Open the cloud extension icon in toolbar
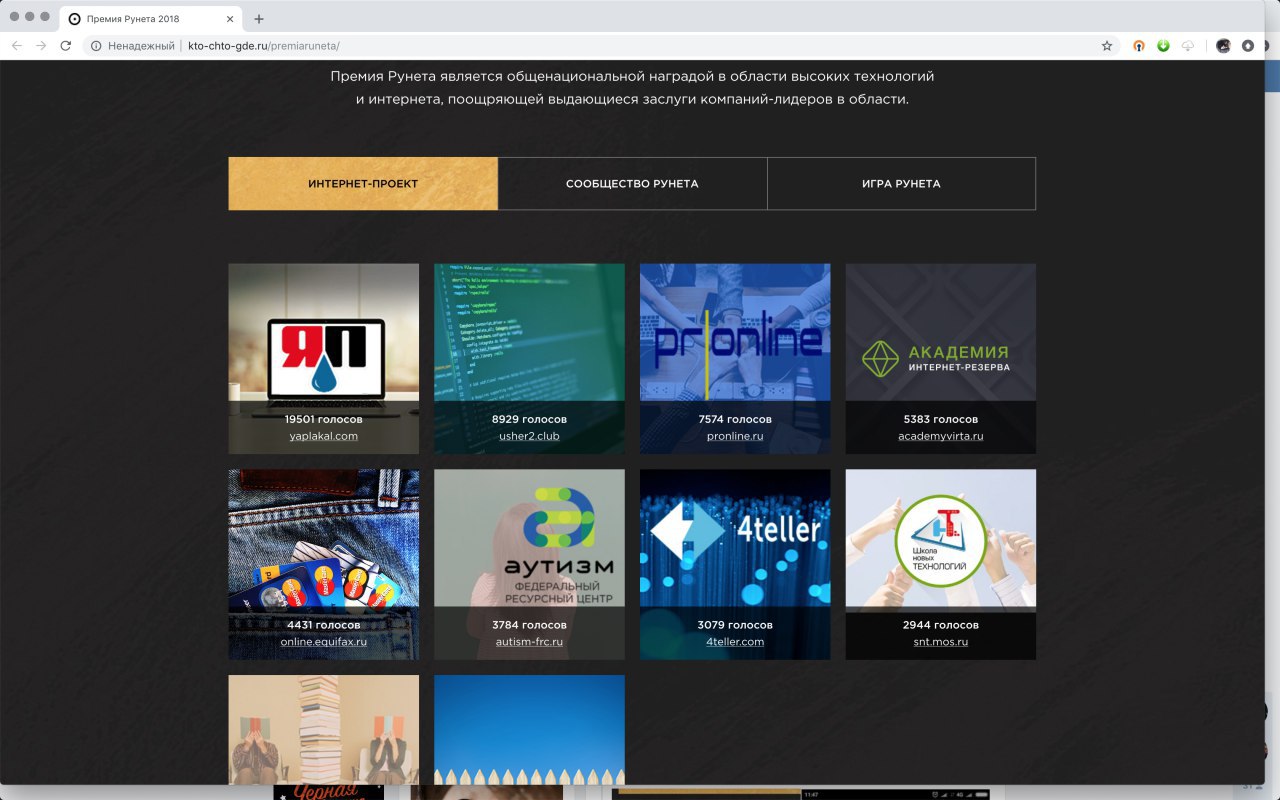Image resolution: width=1280 pixels, height=800 pixels. pyautogui.click(x=1188, y=46)
